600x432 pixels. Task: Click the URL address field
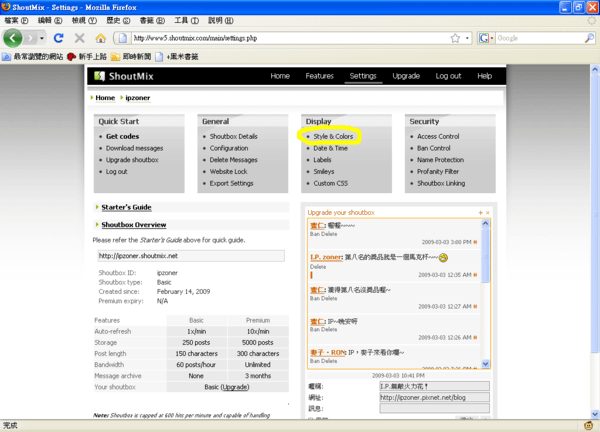tap(290, 38)
